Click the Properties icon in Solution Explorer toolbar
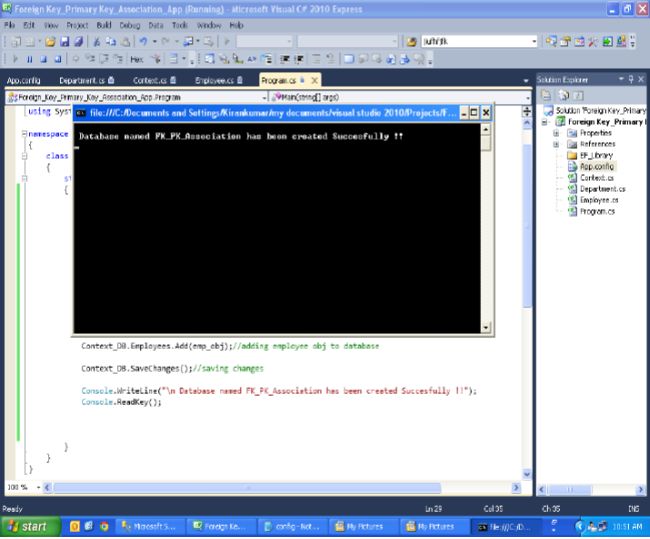 (548, 95)
